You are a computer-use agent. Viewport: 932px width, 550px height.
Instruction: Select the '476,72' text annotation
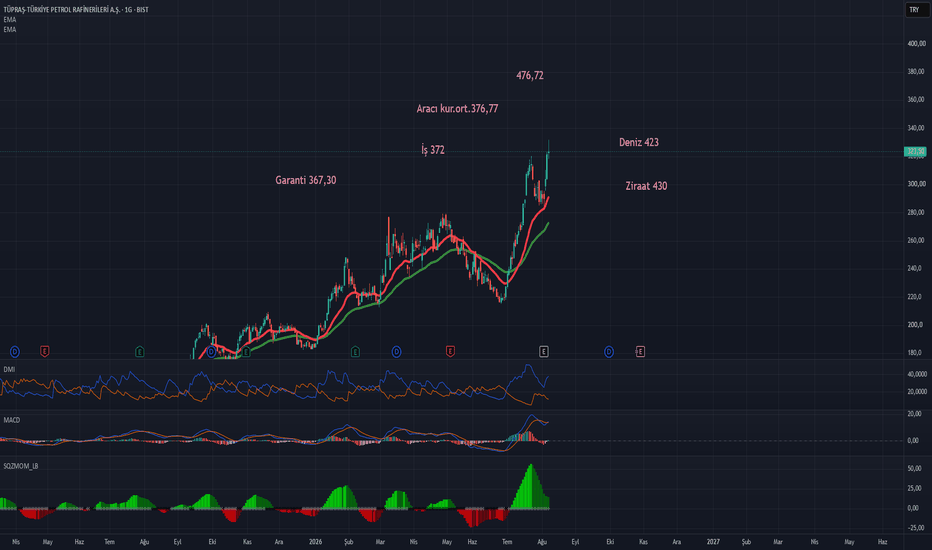click(x=530, y=76)
